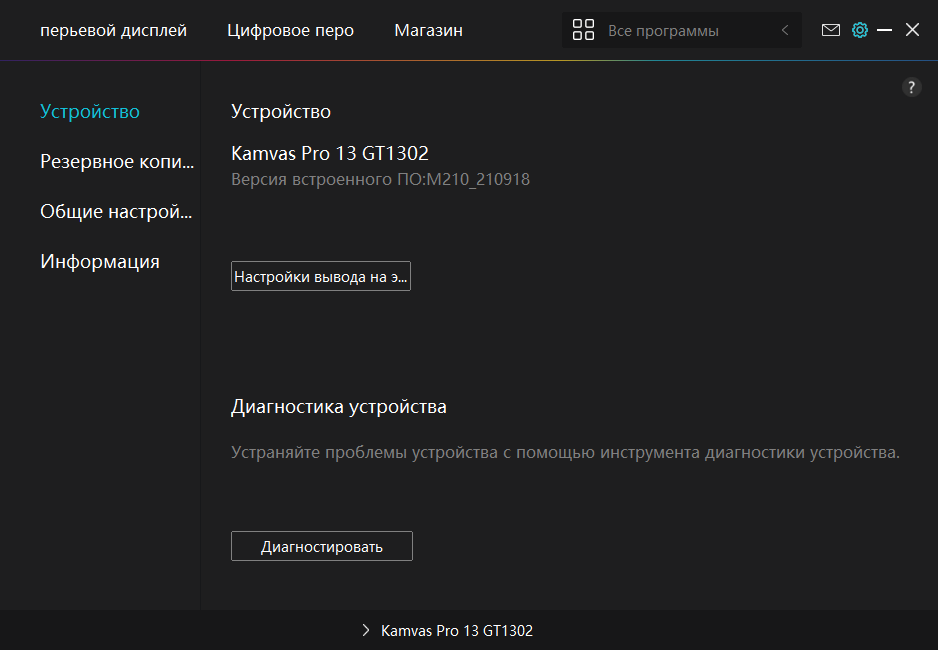Open the Магазин tab
This screenshot has width=938, height=650.
tap(428, 30)
